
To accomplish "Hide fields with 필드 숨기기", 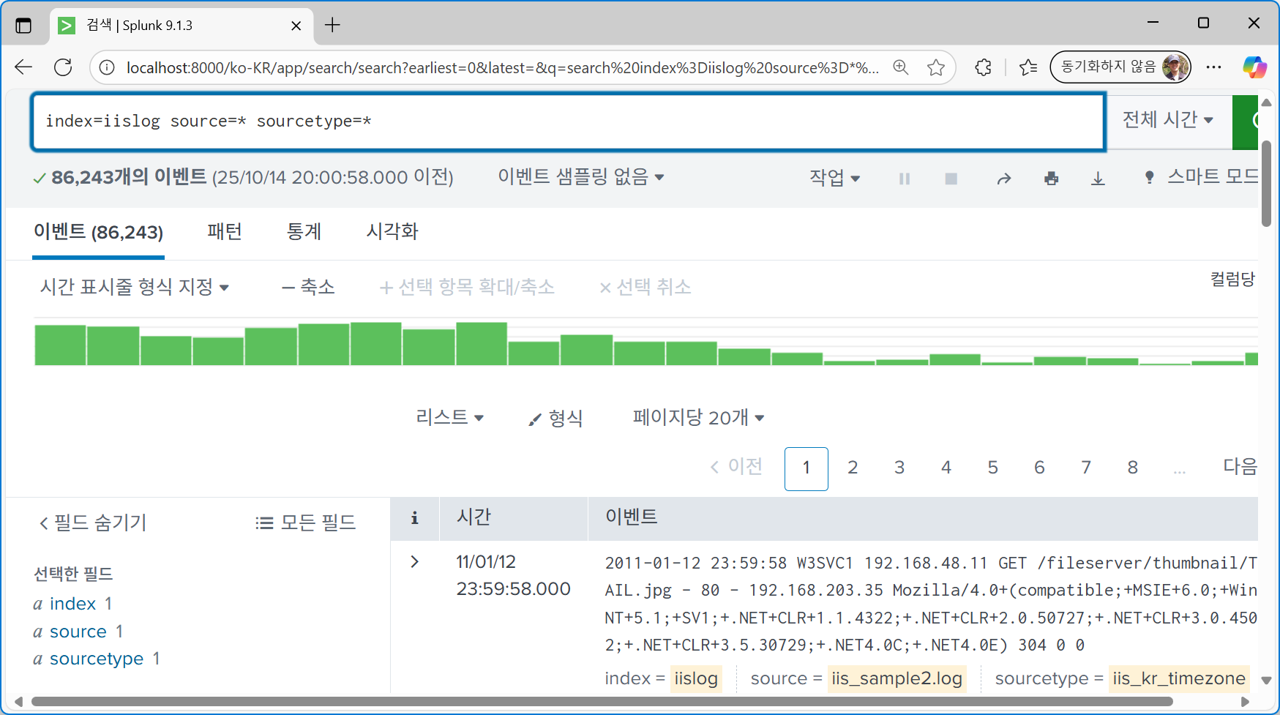I will click(92, 522).
